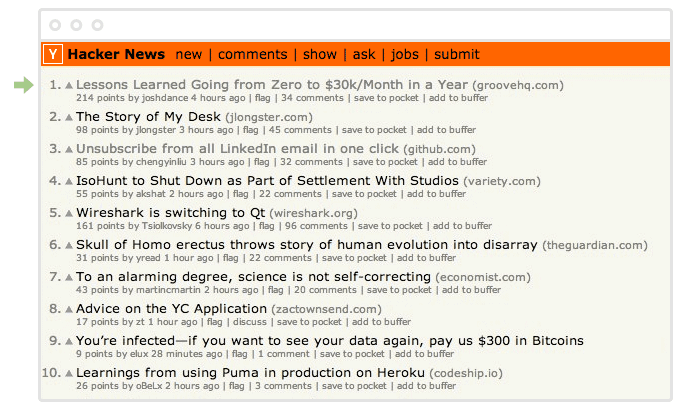
Task: Open 'Lessons Learned Going from Zero' article
Action: pyautogui.click(x=271, y=85)
